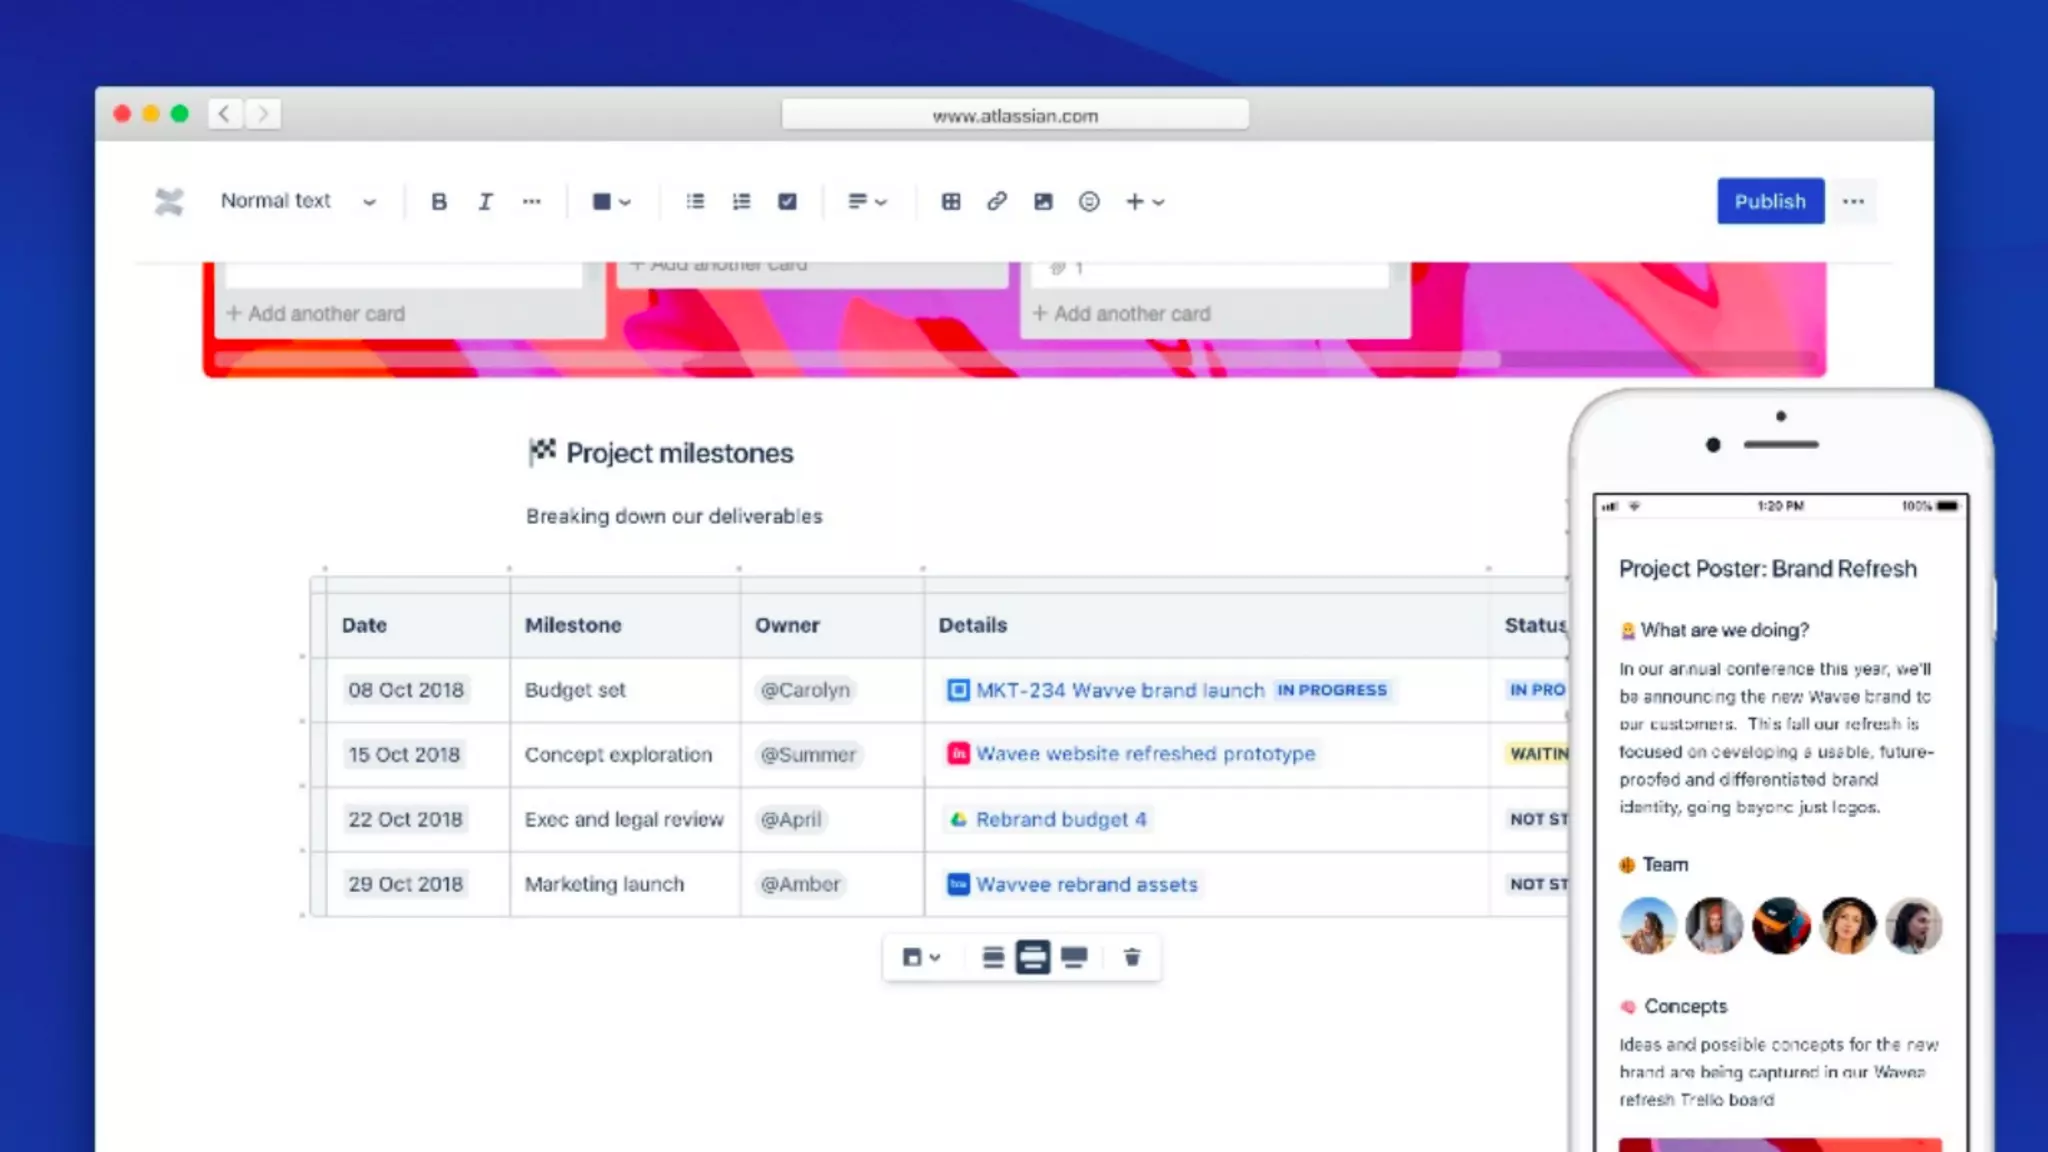Open the text color picker swatch
Viewport: 2048px width, 1152px height.
(x=611, y=202)
